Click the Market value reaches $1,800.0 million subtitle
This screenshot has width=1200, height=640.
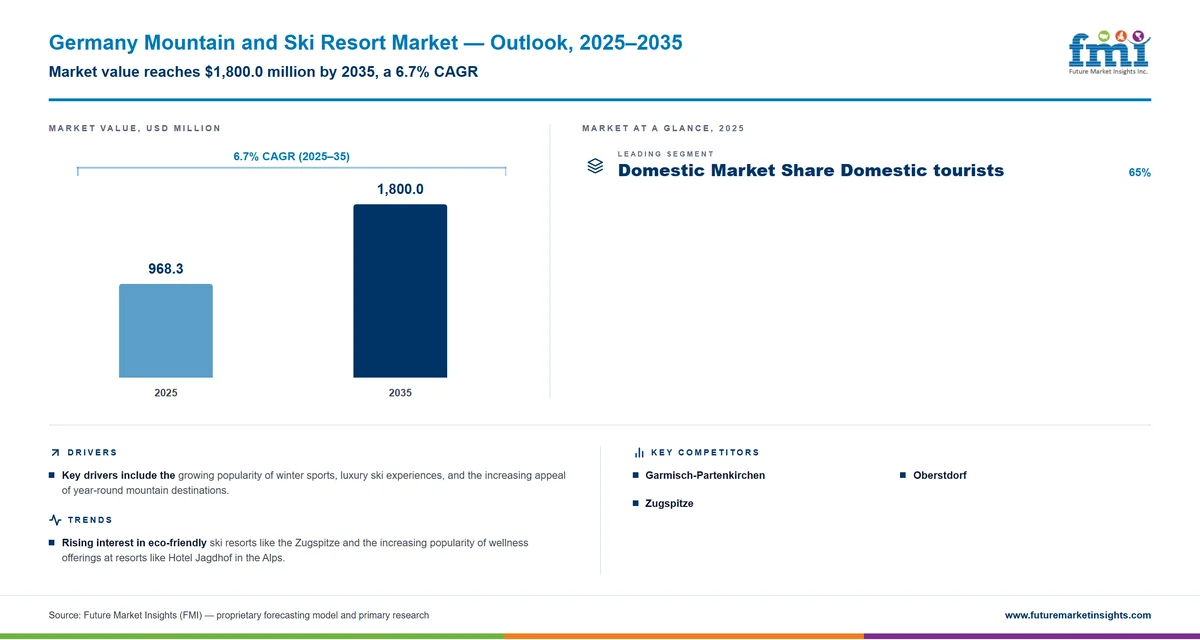(263, 72)
